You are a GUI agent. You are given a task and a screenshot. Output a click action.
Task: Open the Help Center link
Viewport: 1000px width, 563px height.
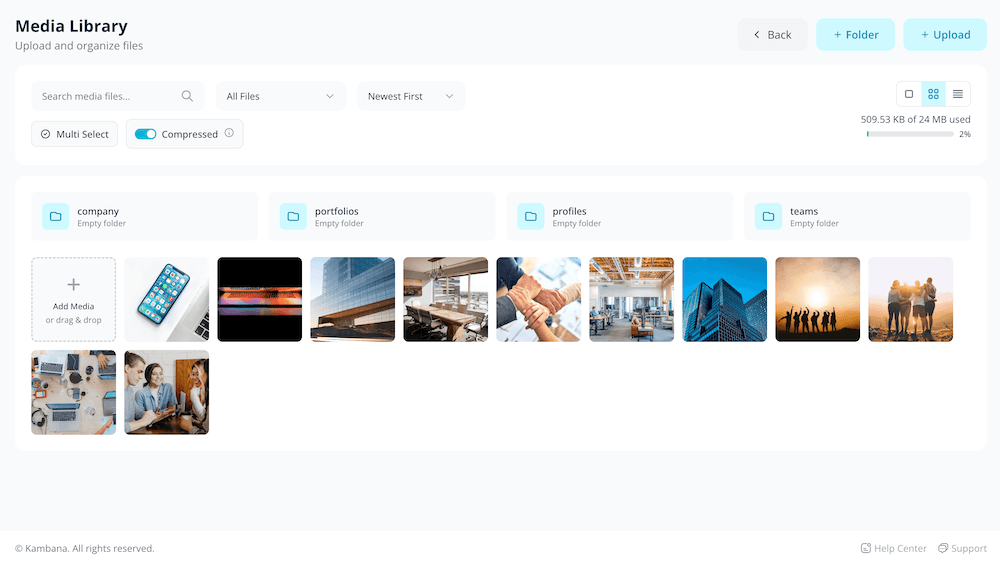pyautogui.click(x=893, y=548)
